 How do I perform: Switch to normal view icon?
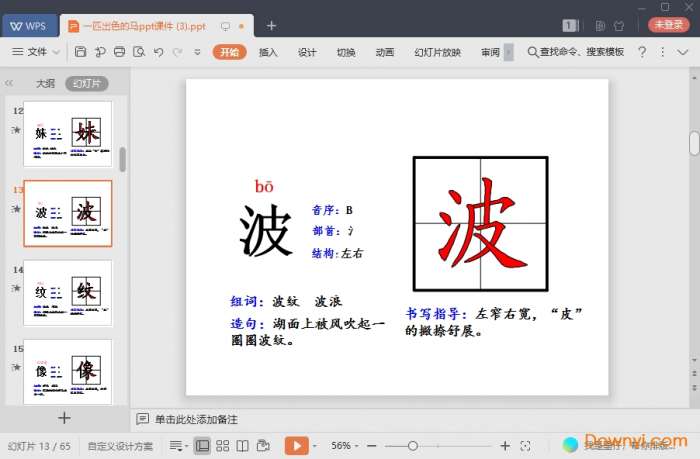[202, 446]
